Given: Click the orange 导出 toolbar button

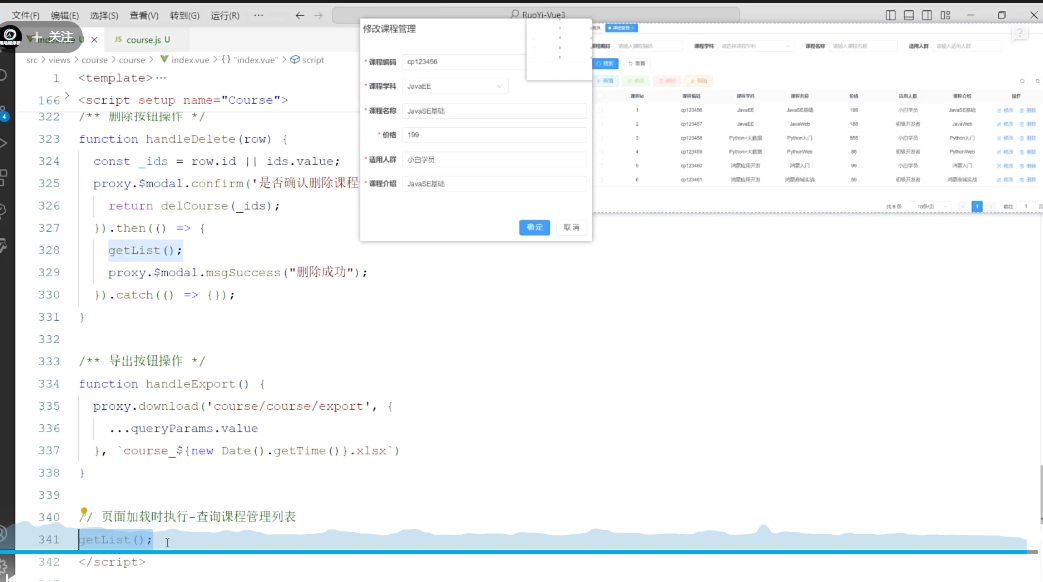Looking at the screenshot, I should coord(698,81).
